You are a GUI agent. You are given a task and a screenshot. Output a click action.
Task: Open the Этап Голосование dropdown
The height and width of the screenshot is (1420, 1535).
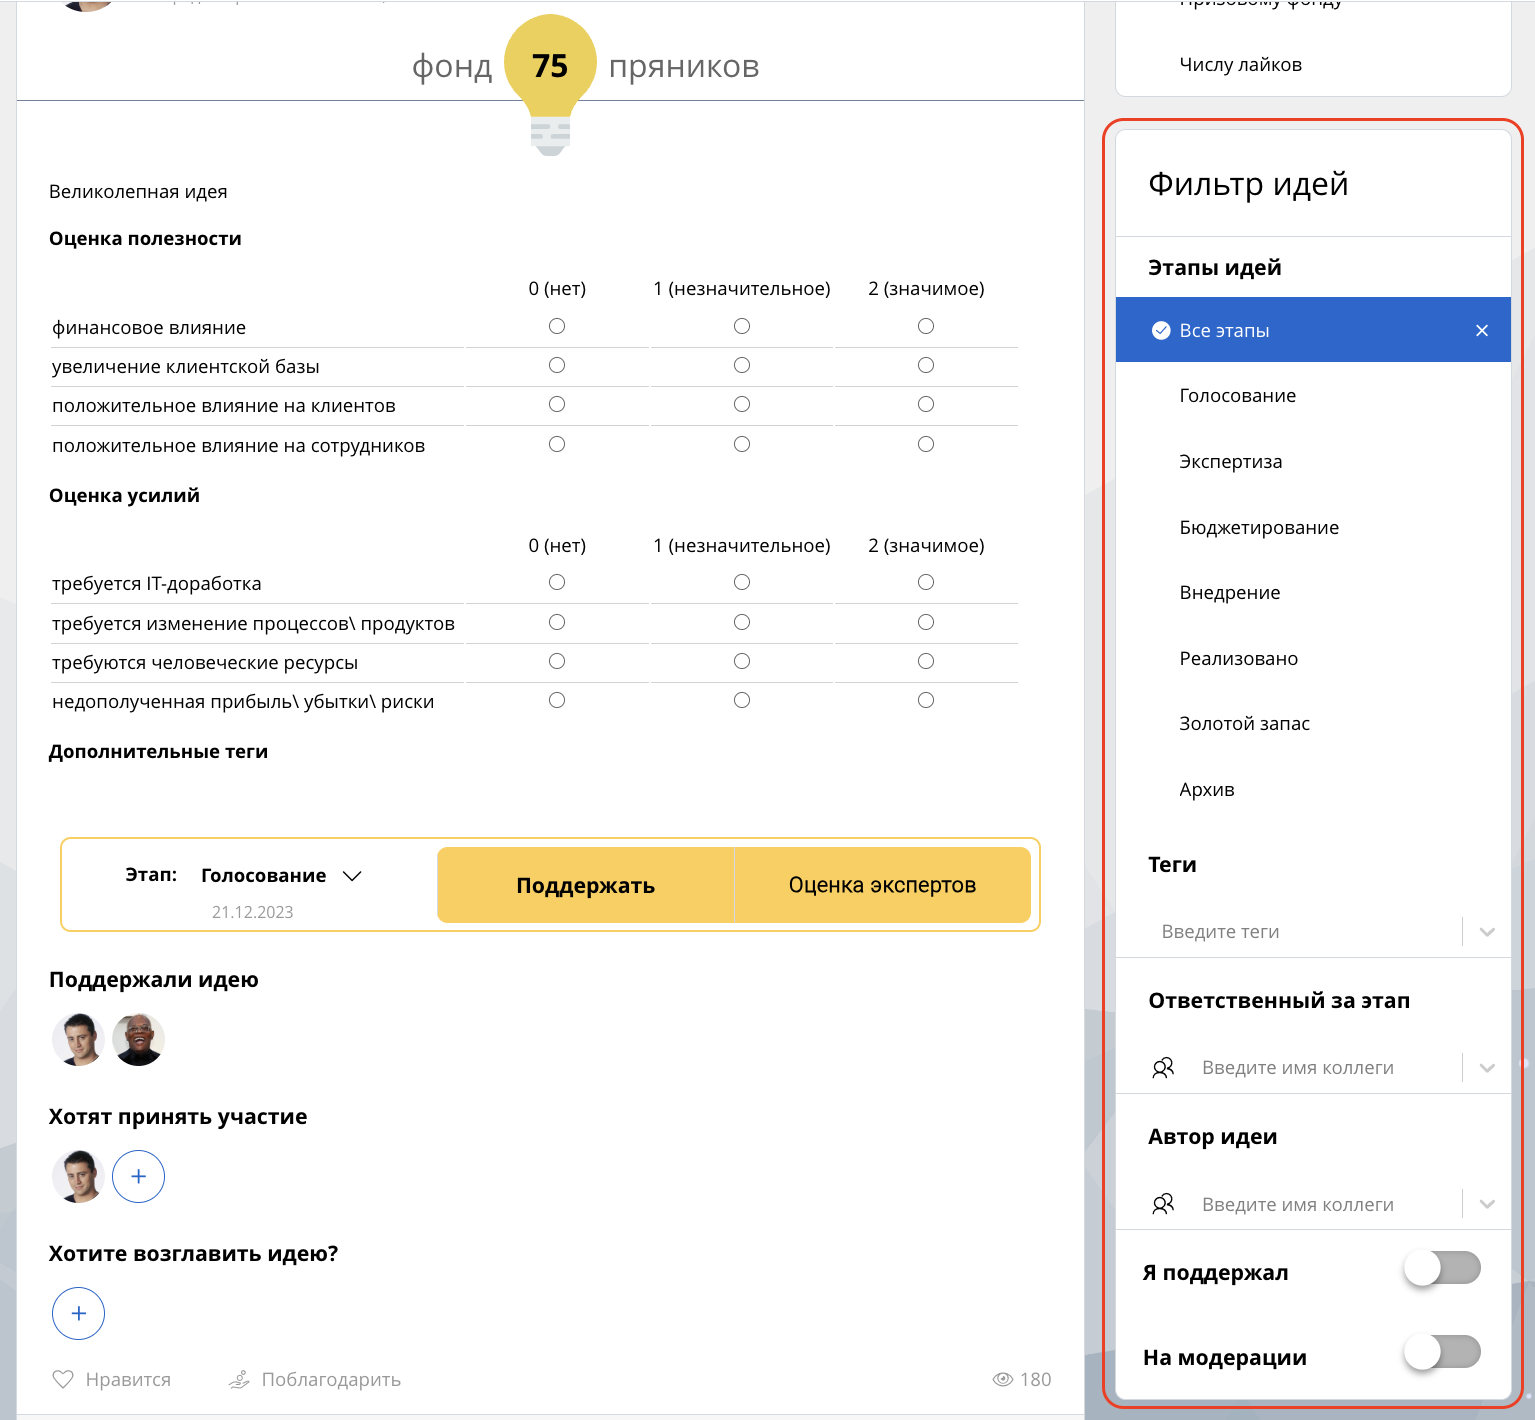280,876
